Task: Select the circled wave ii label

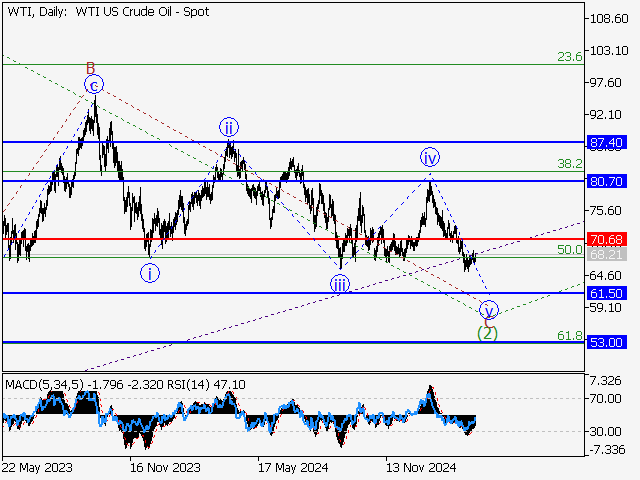Action: [x=229, y=127]
